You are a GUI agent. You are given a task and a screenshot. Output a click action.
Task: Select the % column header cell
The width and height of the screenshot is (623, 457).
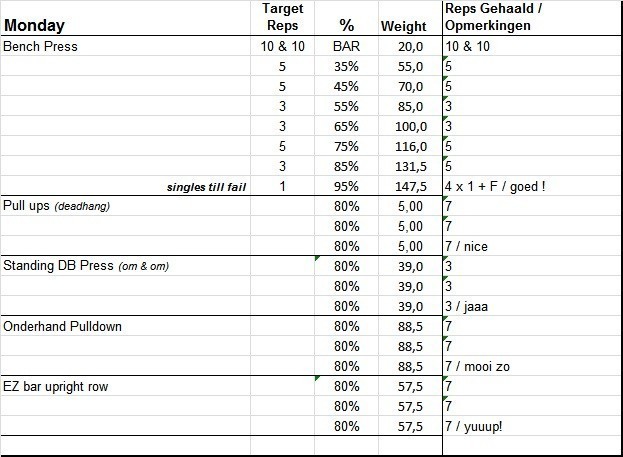coord(346,25)
